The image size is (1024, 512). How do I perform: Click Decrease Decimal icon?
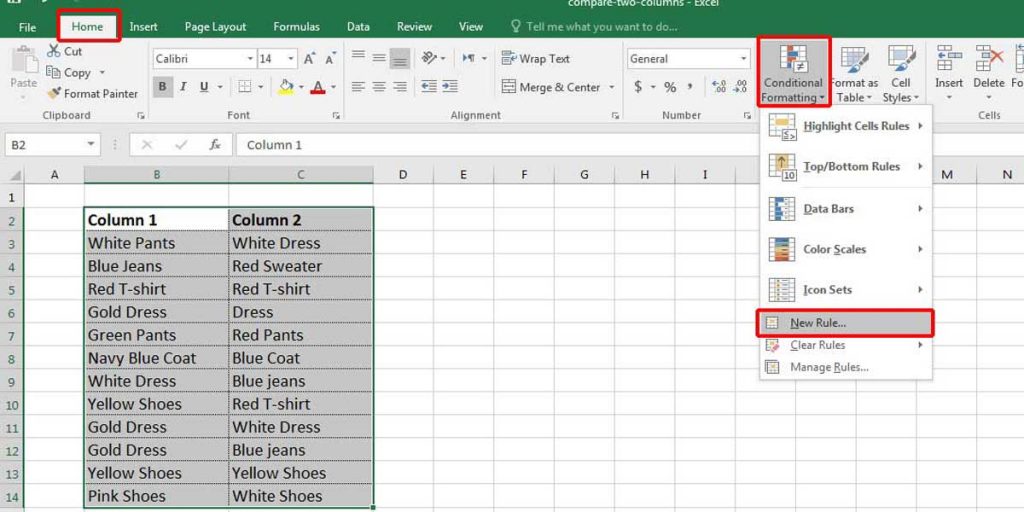[741, 87]
